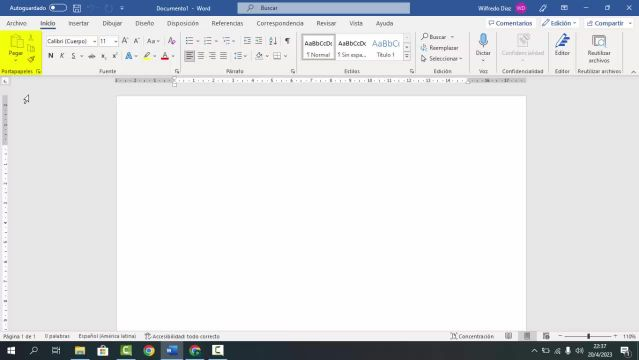Open Microsoft Store from taskbar
This screenshot has height=360, width=639.
tap(103, 351)
